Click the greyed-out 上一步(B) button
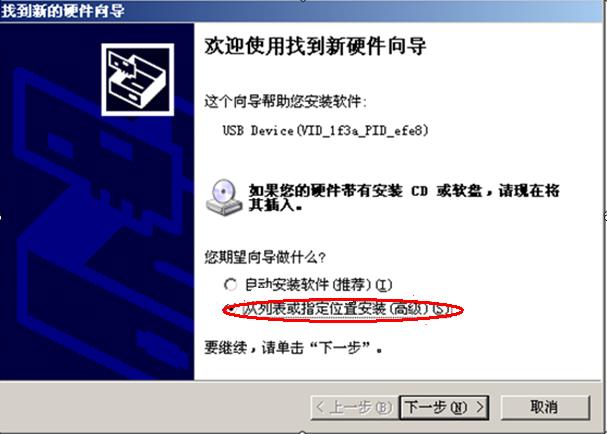The image size is (607, 434). (x=354, y=407)
